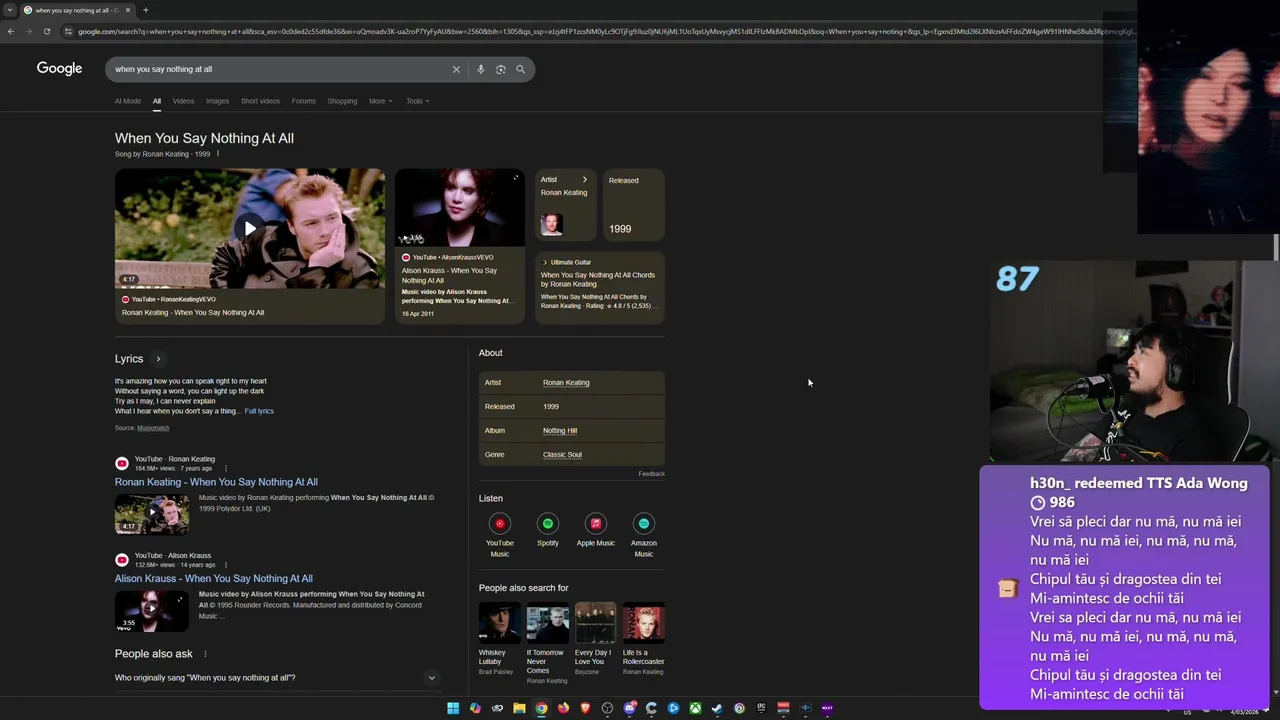Screen dimensions: 1280x720
Task: Close the 'when you say nothing at all' tab
Action: [x=128, y=10]
